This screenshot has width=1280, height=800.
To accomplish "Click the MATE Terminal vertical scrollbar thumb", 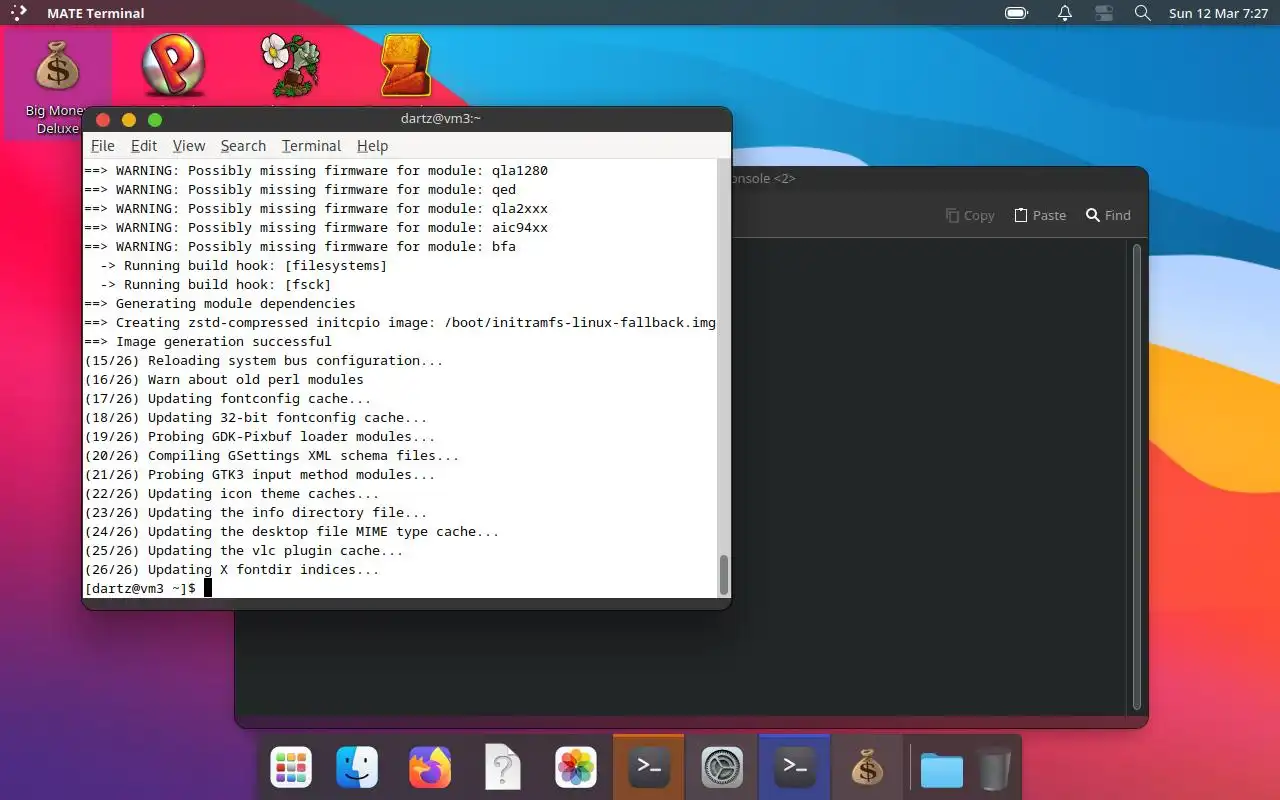I will pos(724,576).
